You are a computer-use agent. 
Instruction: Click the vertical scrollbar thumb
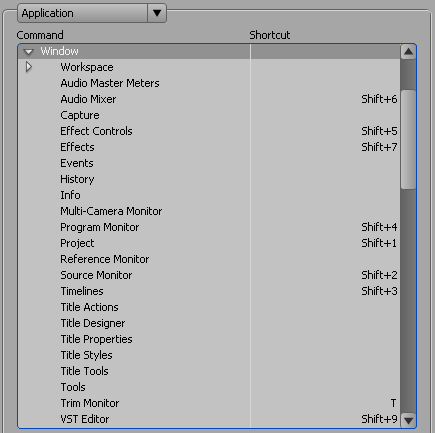pos(408,139)
